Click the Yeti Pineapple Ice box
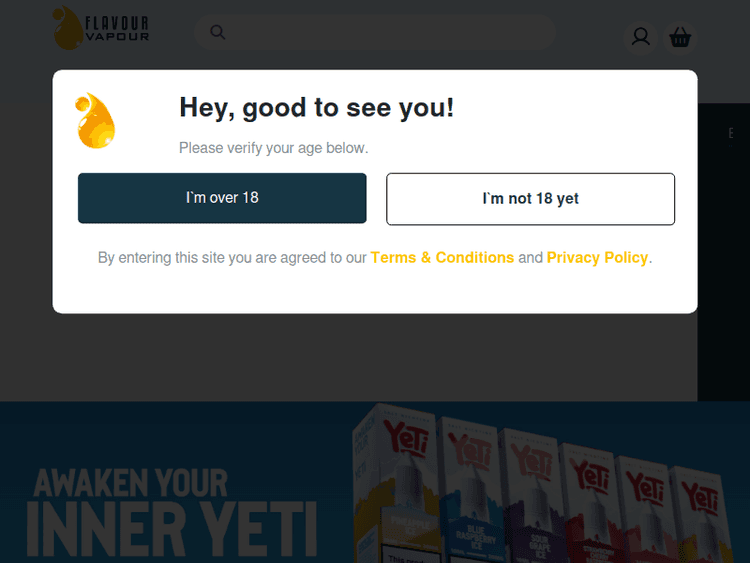 pyautogui.click(x=397, y=483)
